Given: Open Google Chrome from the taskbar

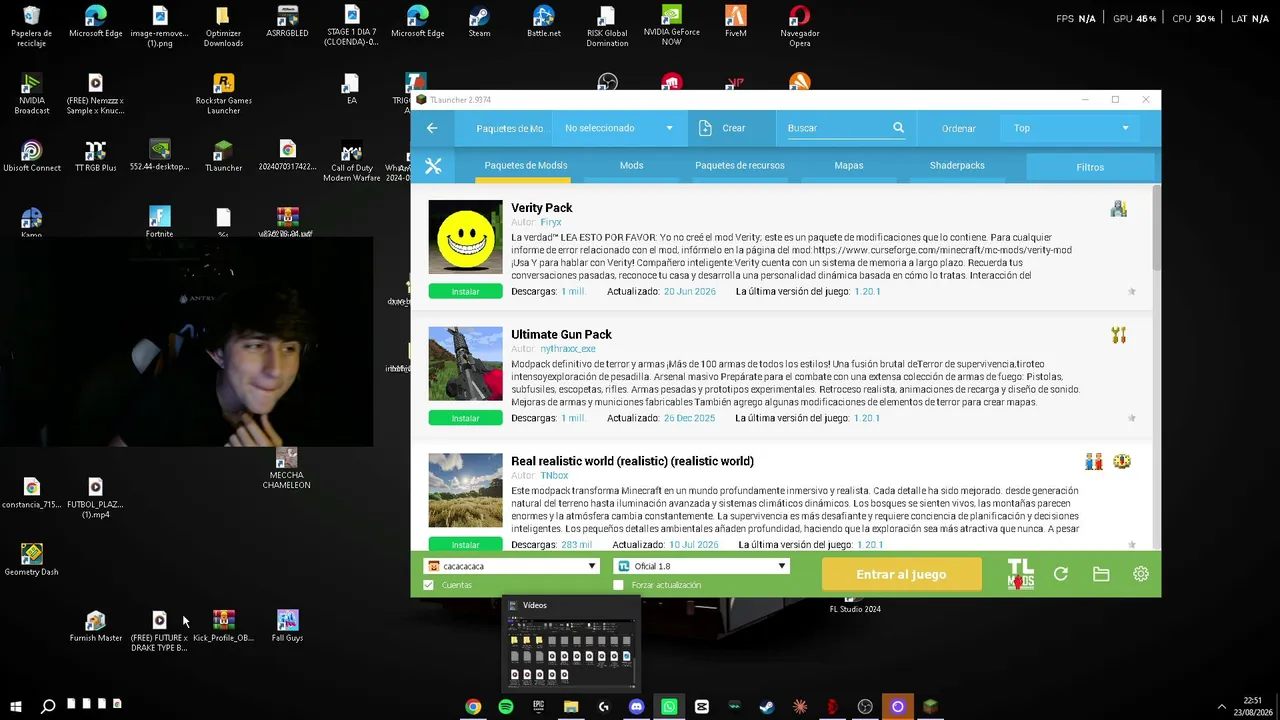Looking at the screenshot, I should [x=473, y=707].
